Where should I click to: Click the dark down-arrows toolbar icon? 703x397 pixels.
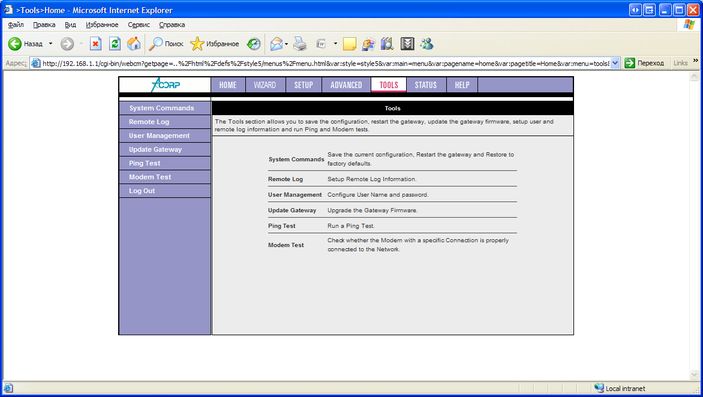click(407, 44)
